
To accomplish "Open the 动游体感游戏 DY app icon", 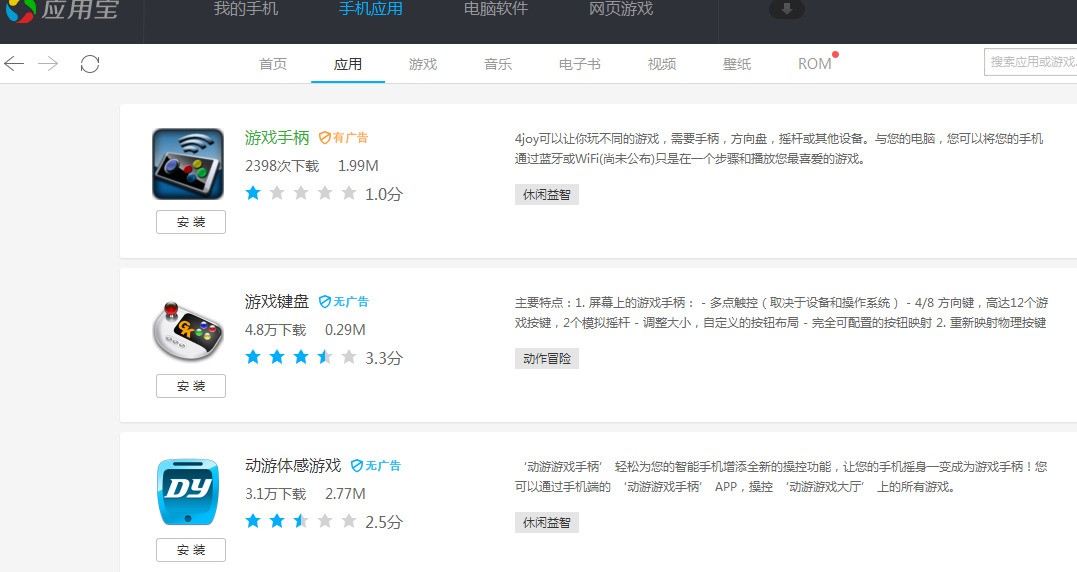I will point(188,492).
